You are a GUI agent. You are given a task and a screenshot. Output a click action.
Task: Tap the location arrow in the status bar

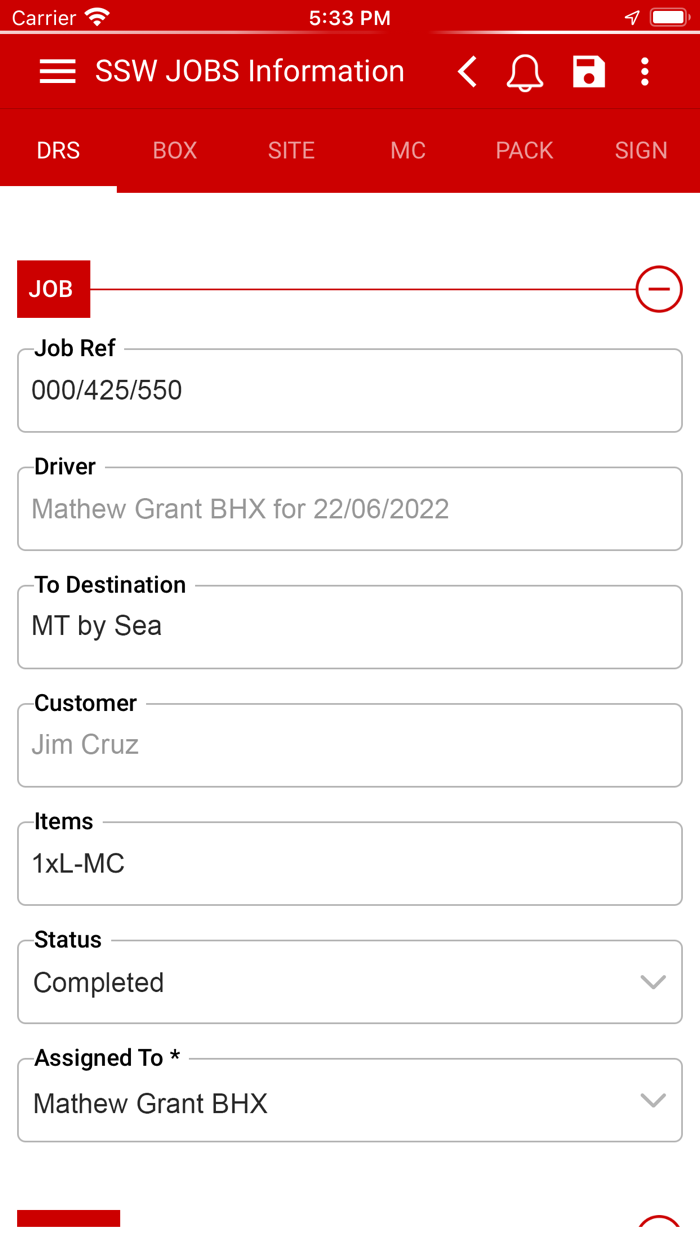[x=631, y=17]
